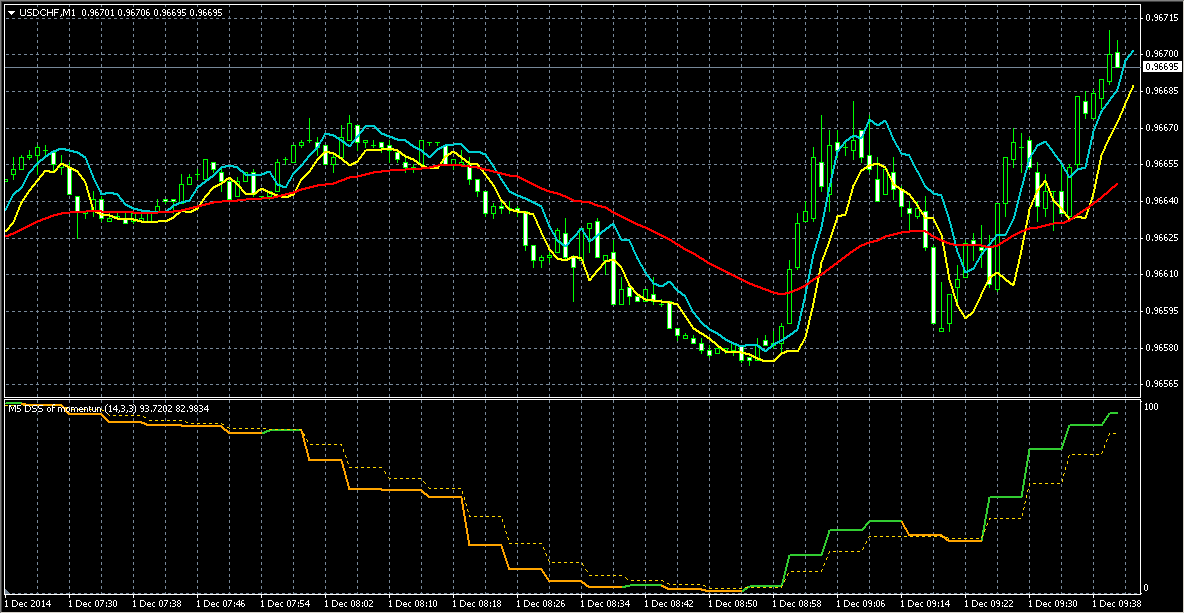Image resolution: width=1185 pixels, height=614 pixels.
Task: Click the 0 level on indicator scale
Action: [1147, 588]
